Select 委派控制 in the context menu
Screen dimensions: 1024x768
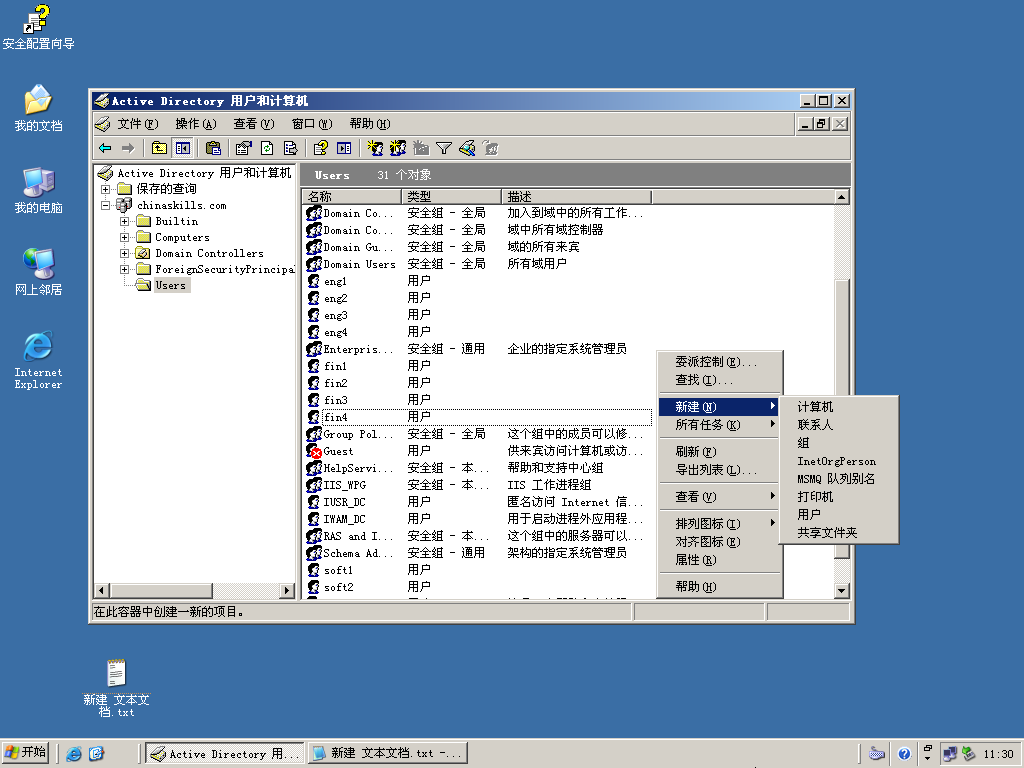point(719,361)
